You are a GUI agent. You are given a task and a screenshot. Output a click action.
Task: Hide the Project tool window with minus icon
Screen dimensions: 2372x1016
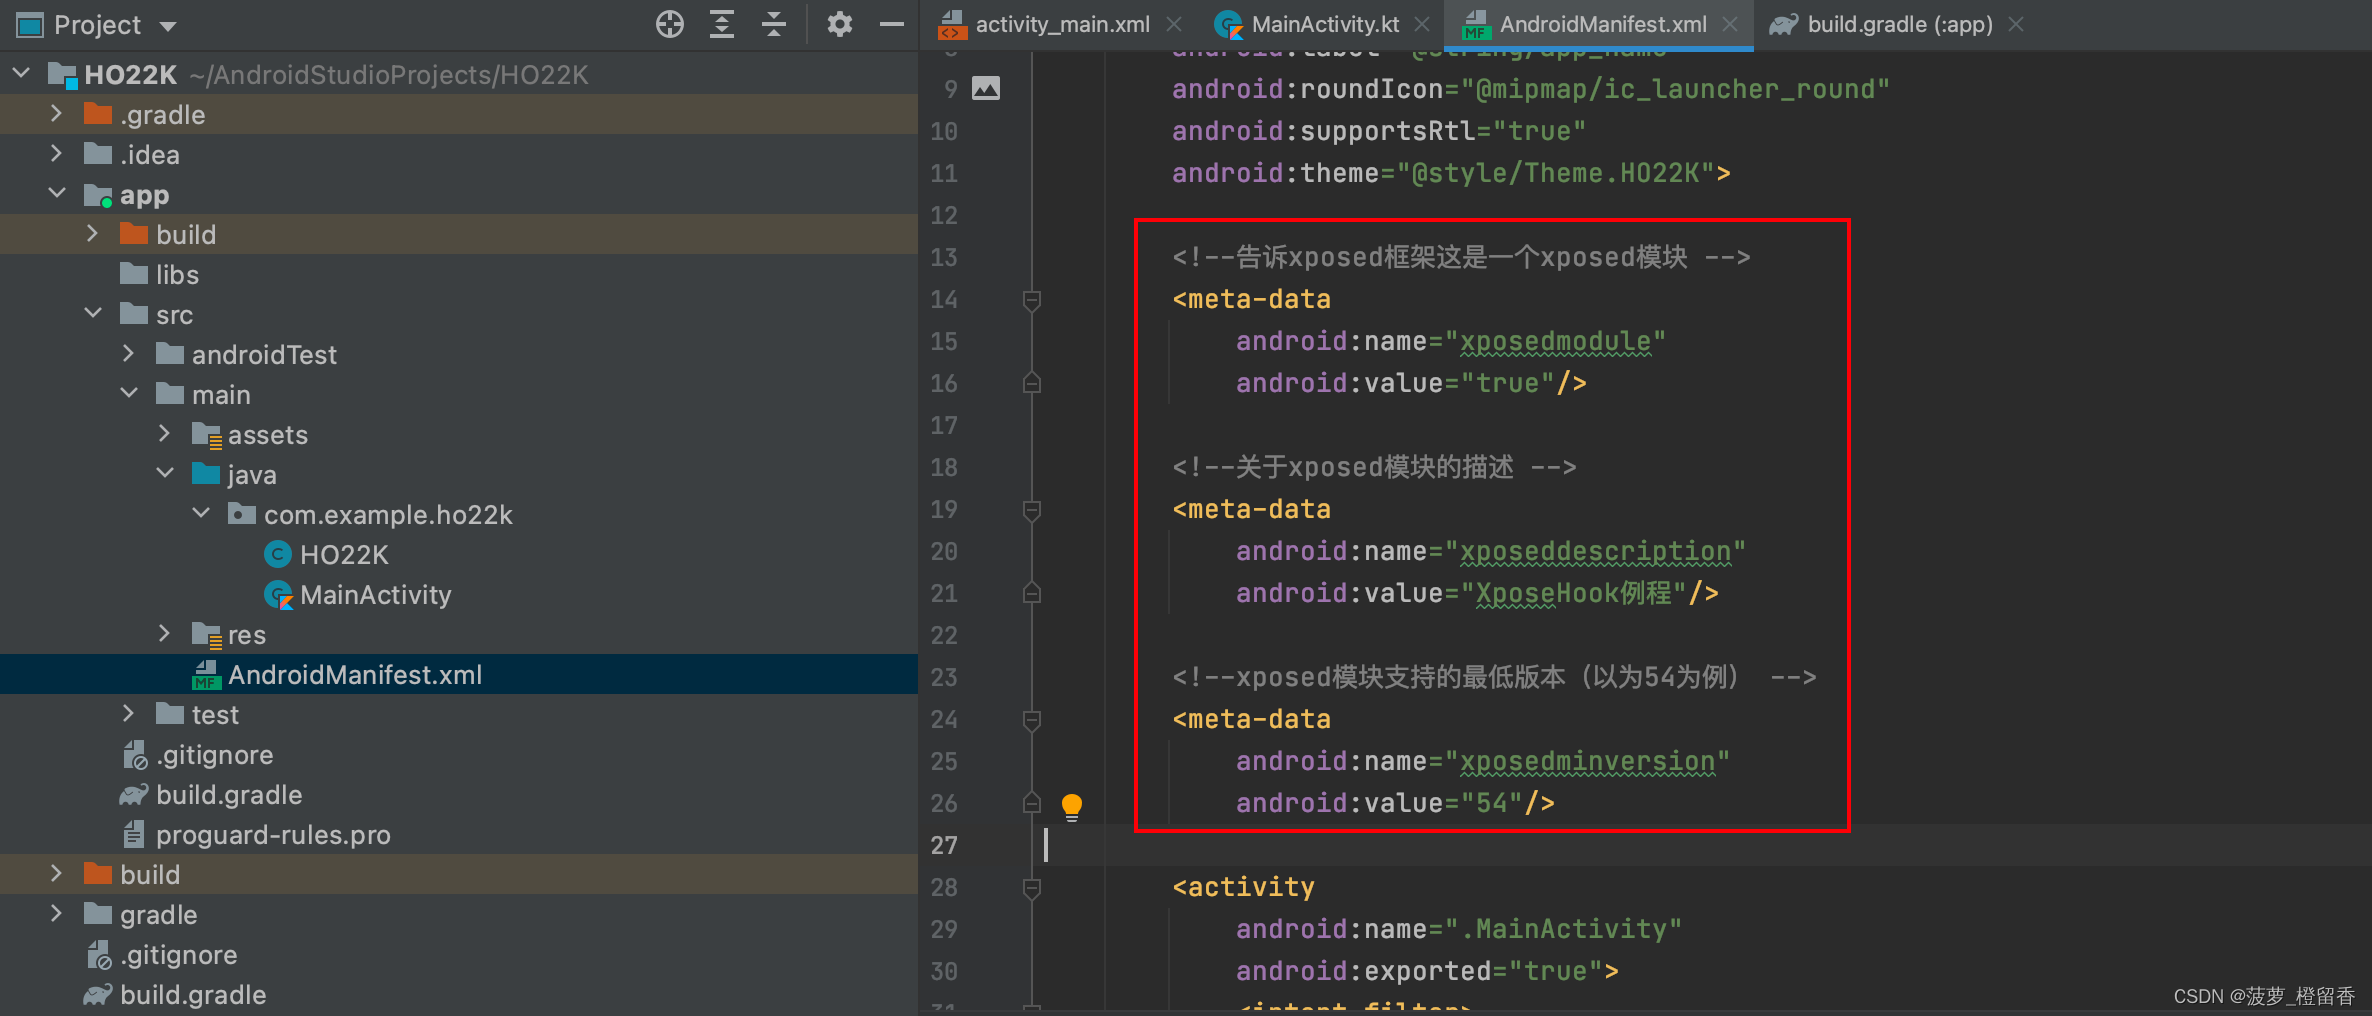pyautogui.click(x=892, y=24)
